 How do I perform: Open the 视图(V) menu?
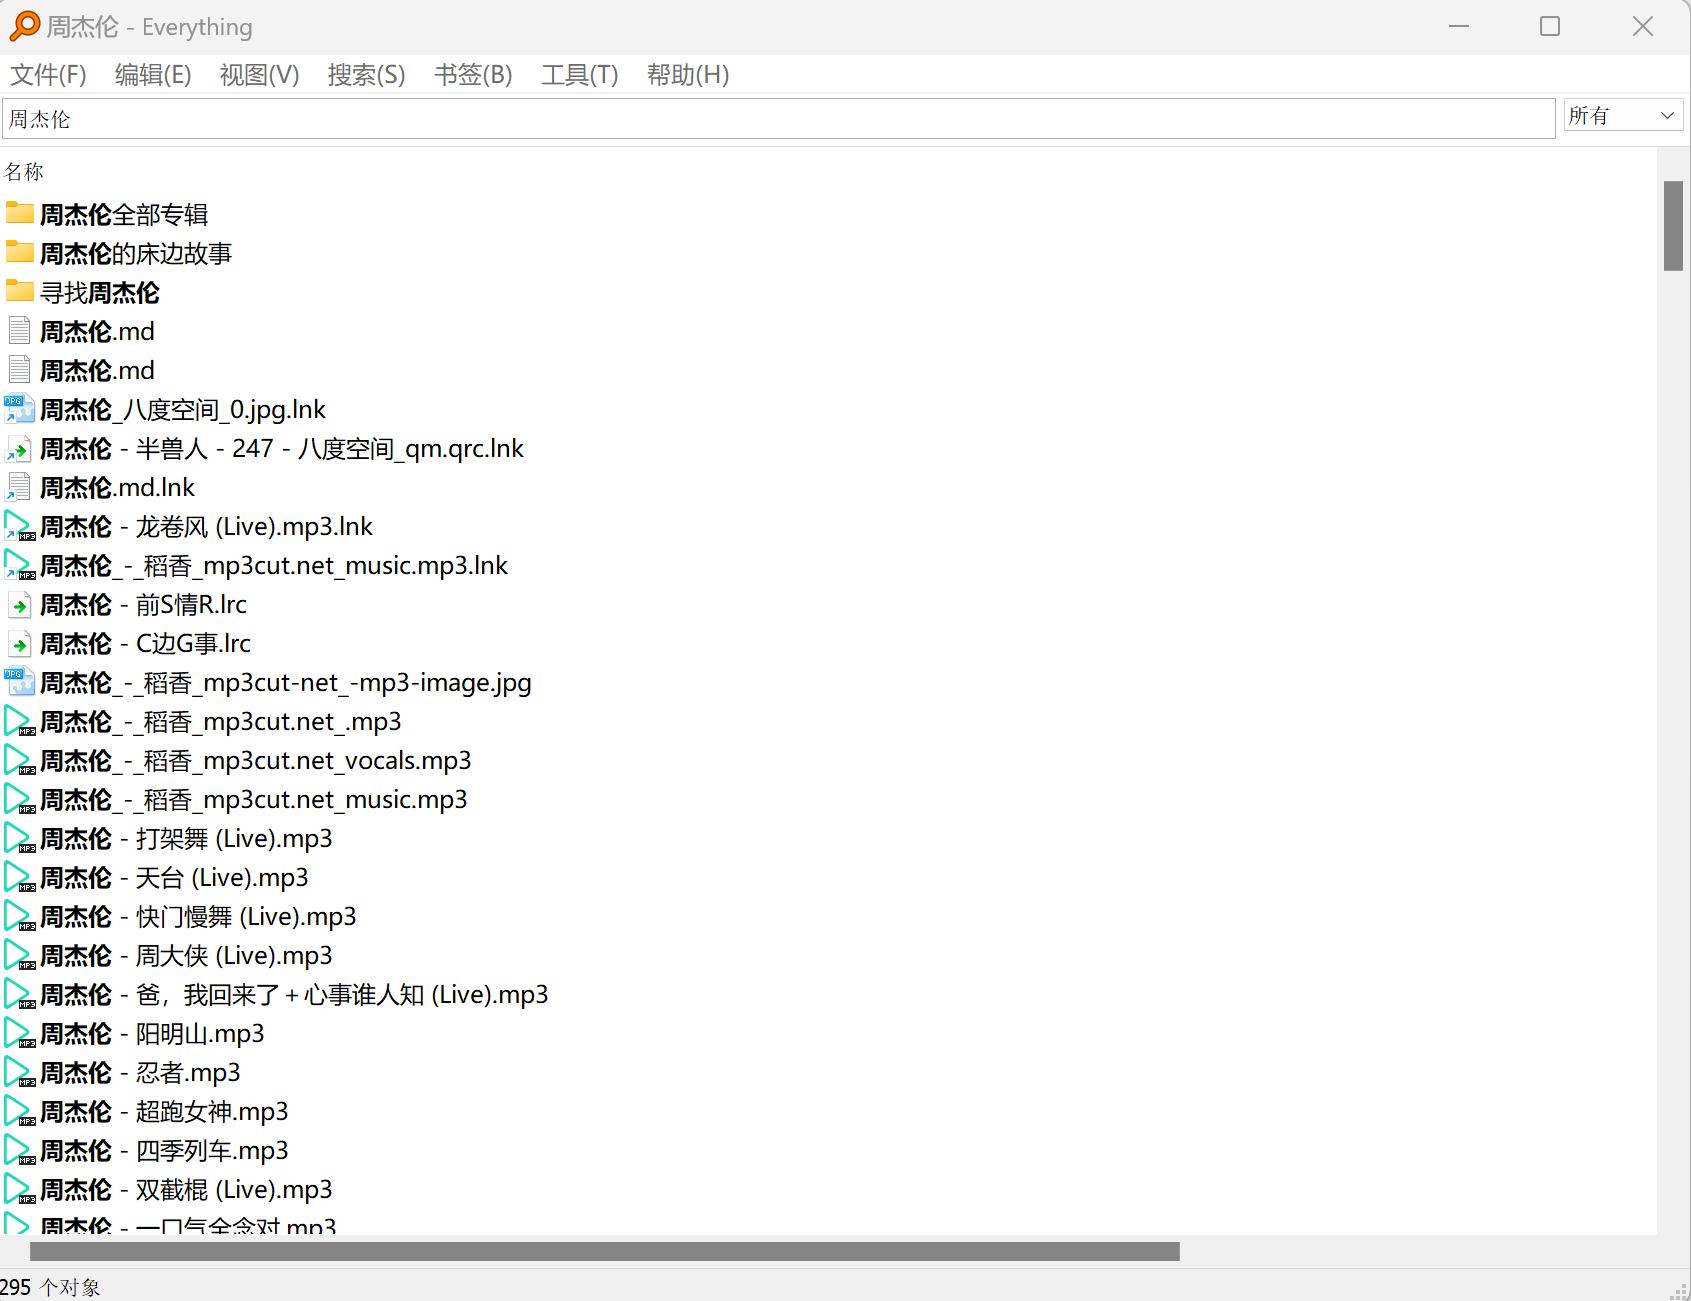tap(259, 75)
